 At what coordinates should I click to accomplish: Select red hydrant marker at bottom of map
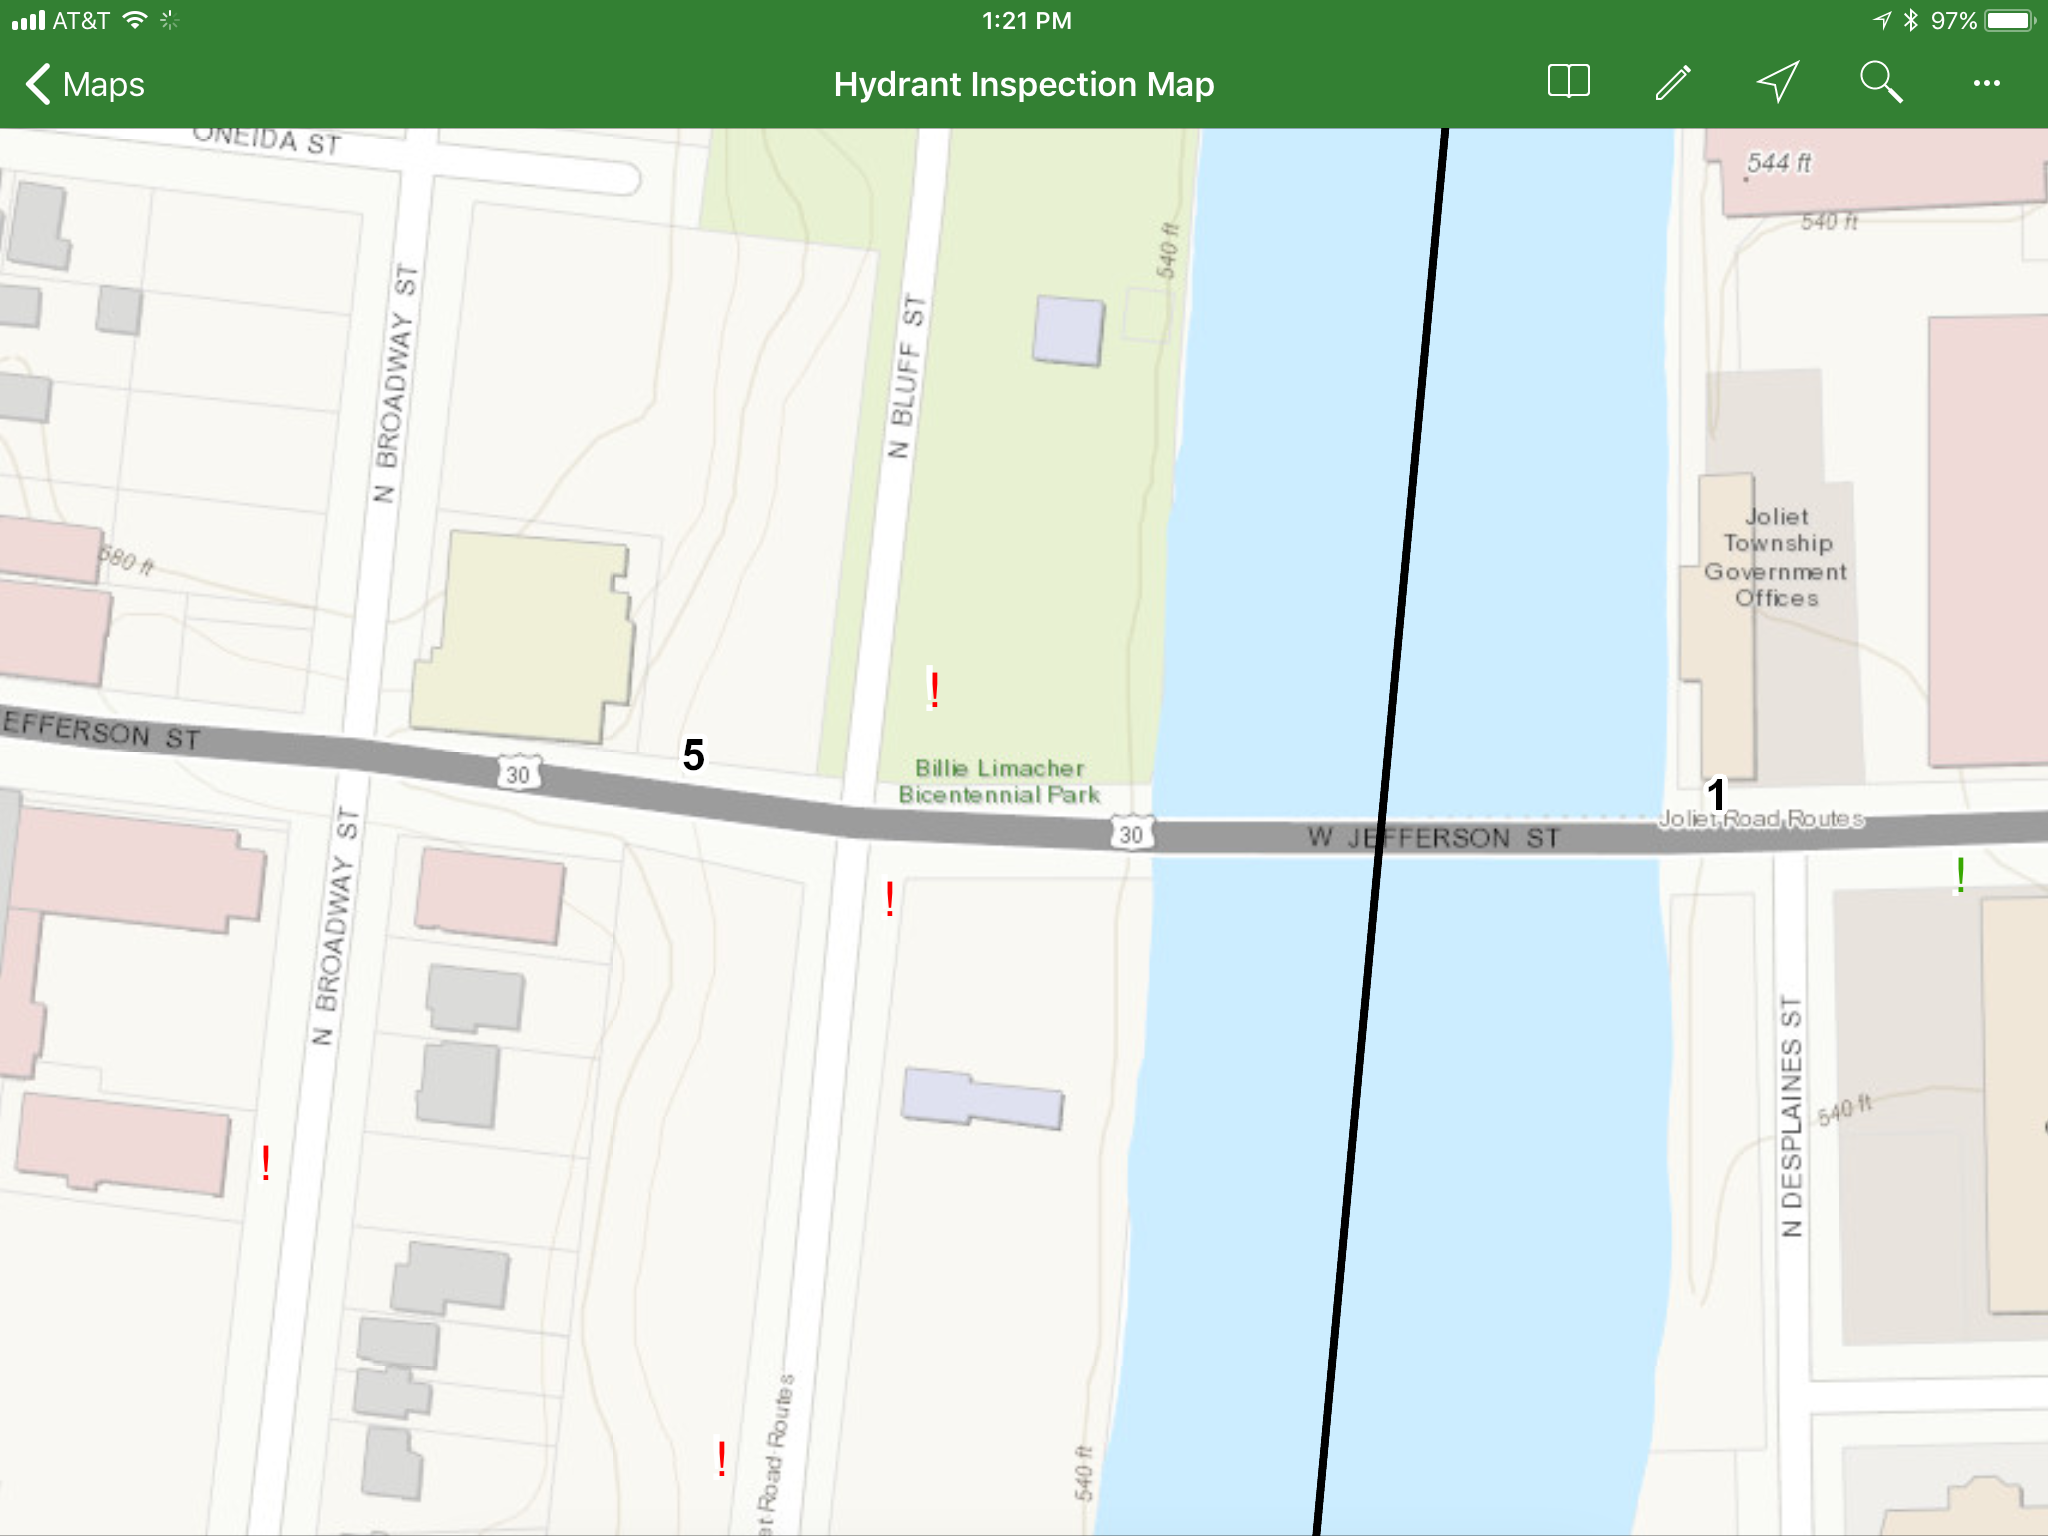721,1459
